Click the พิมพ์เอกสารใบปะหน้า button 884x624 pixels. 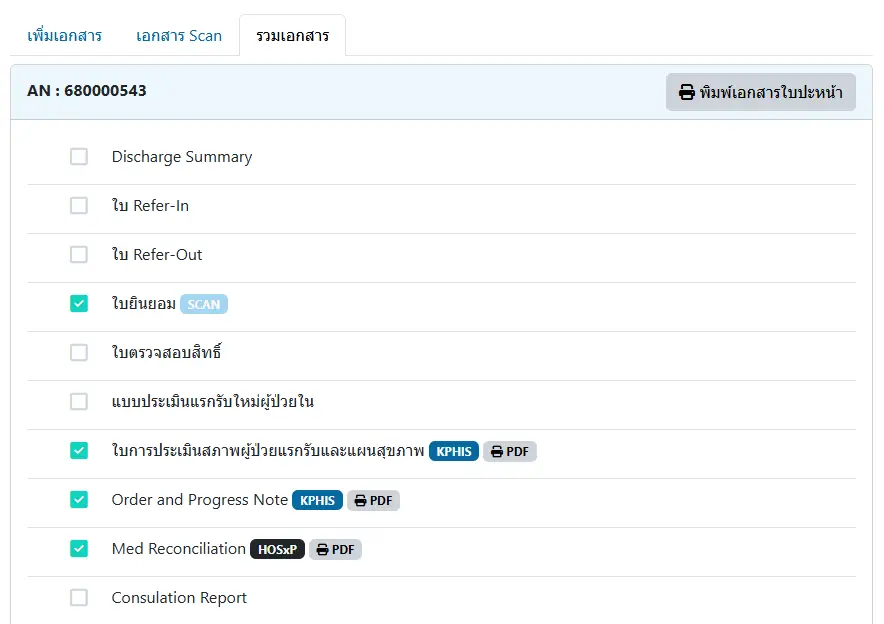coord(763,92)
